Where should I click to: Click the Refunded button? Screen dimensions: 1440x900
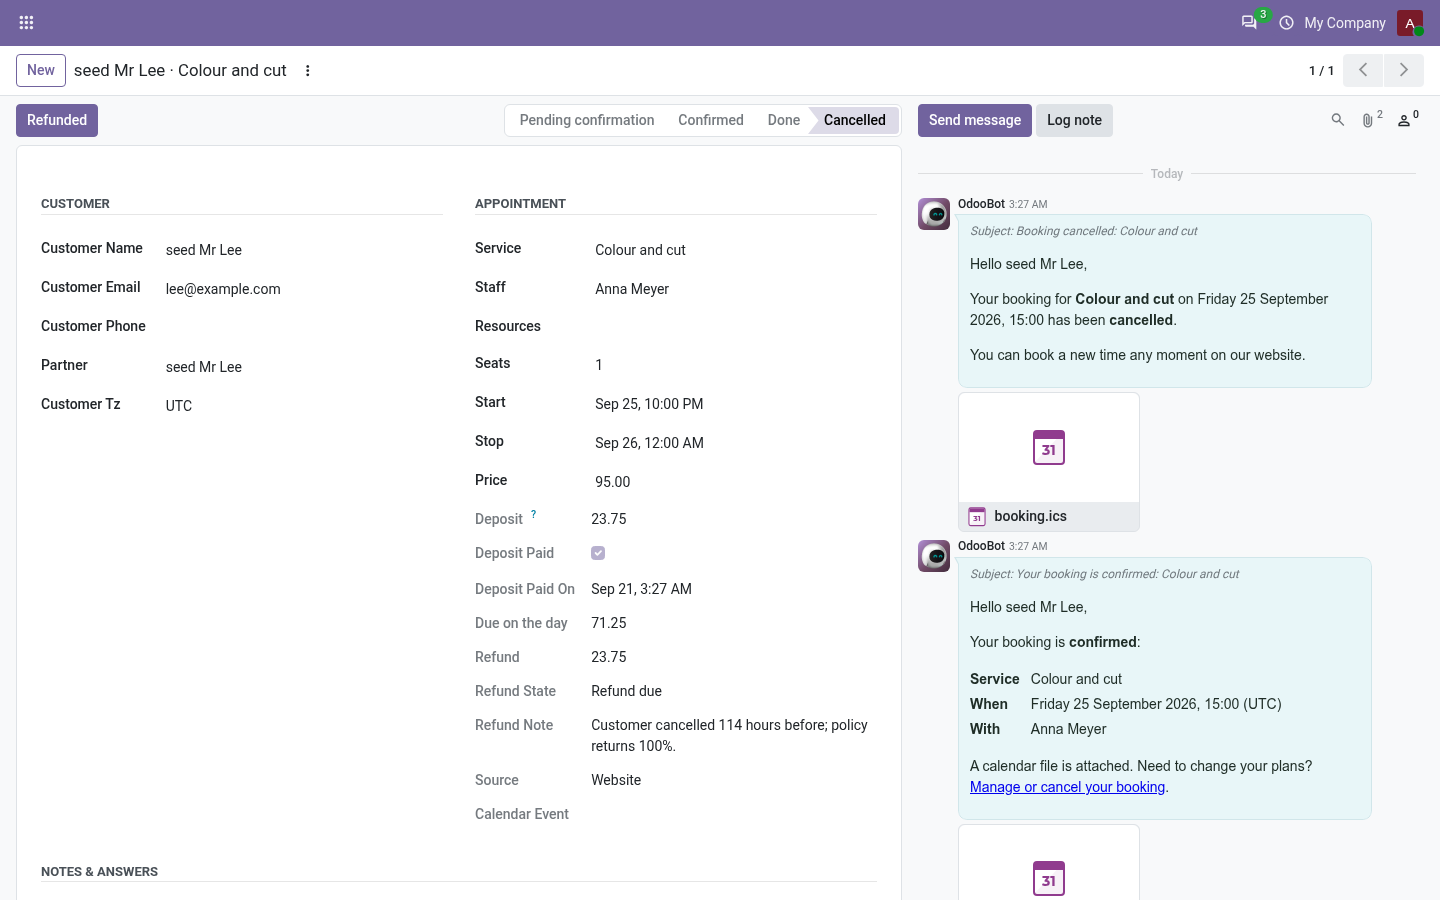pos(57,120)
